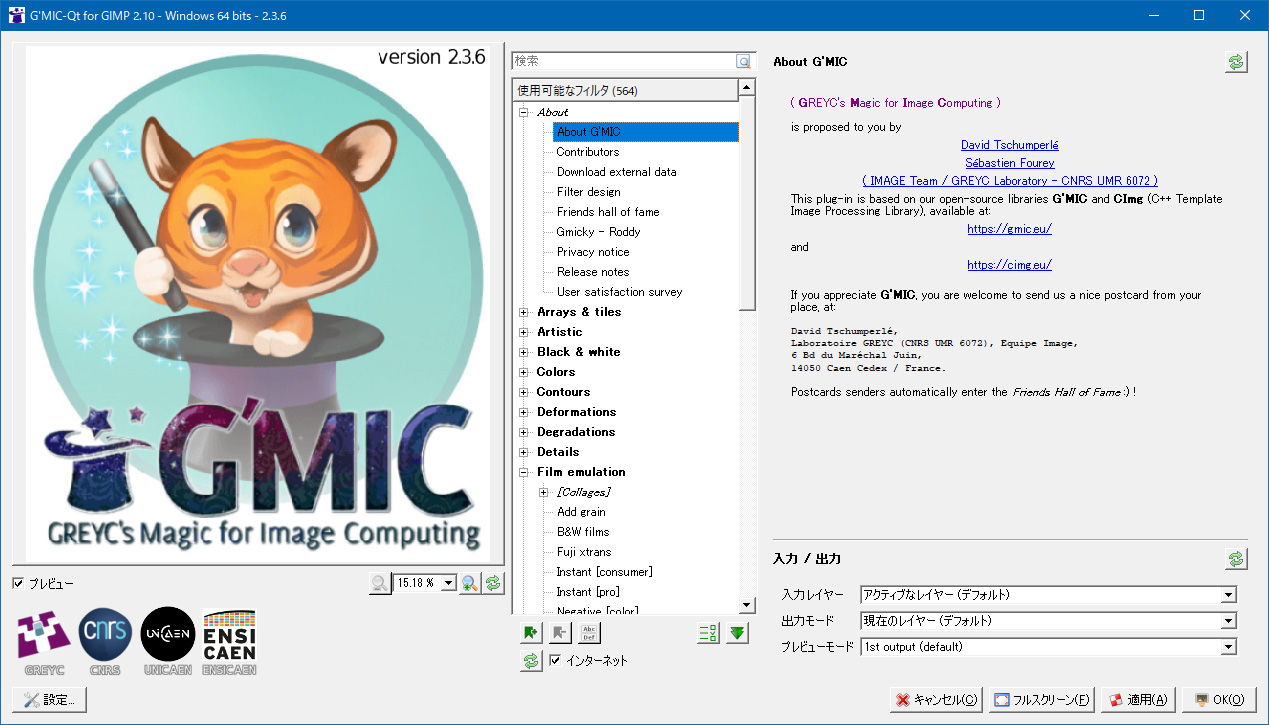This screenshot has height=725, width=1269.
Task: Remove the selected fave bookmark
Action: point(560,632)
